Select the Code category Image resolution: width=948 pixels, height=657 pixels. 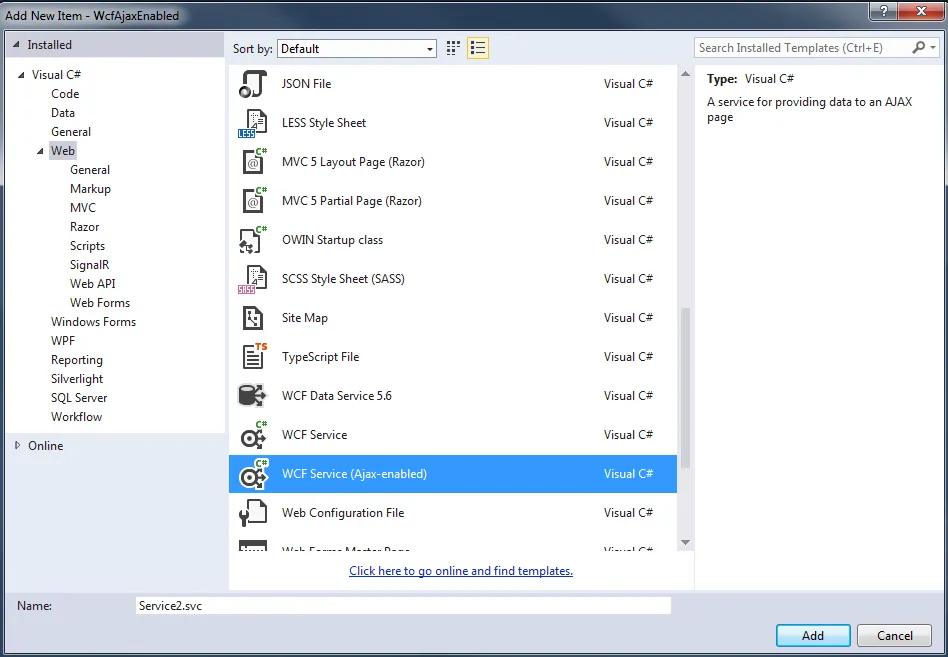click(x=65, y=94)
